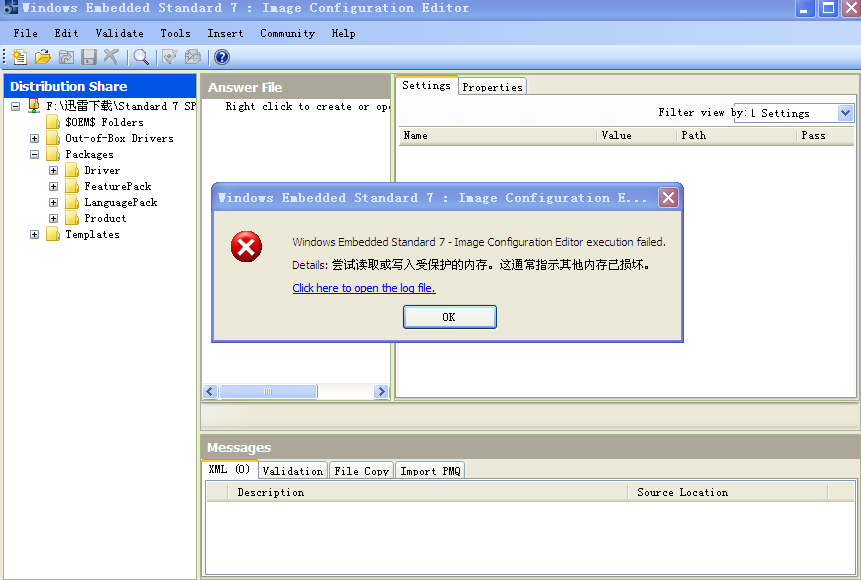The image size is (861, 580).
Task: Switch to the Settings tab
Action: [x=426, y=86]
